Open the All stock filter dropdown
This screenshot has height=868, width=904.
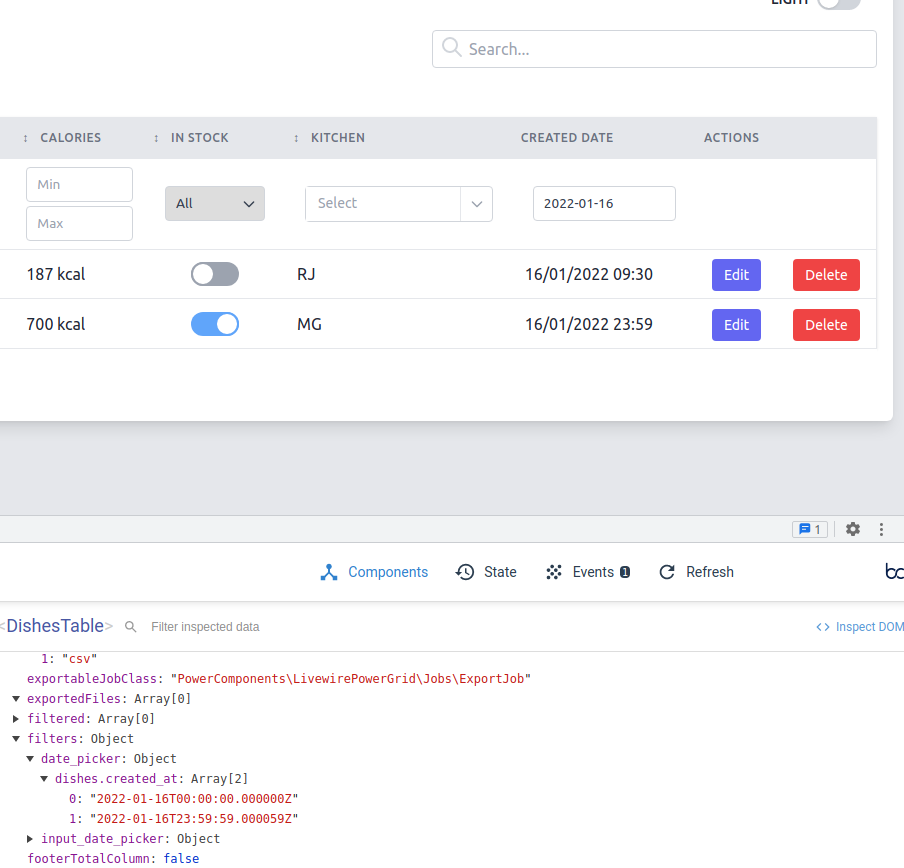[214, 203]
